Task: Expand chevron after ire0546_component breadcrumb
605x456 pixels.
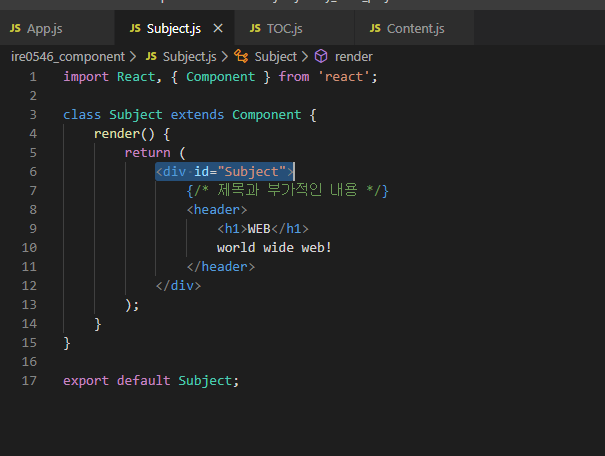Action: 133,57
